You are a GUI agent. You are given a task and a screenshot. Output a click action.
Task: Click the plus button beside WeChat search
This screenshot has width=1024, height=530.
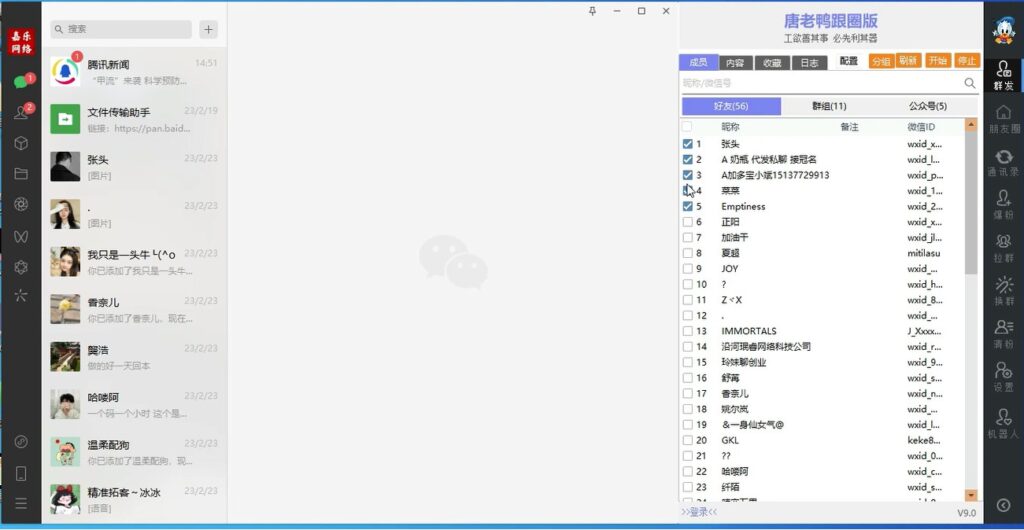click(208, 29)
